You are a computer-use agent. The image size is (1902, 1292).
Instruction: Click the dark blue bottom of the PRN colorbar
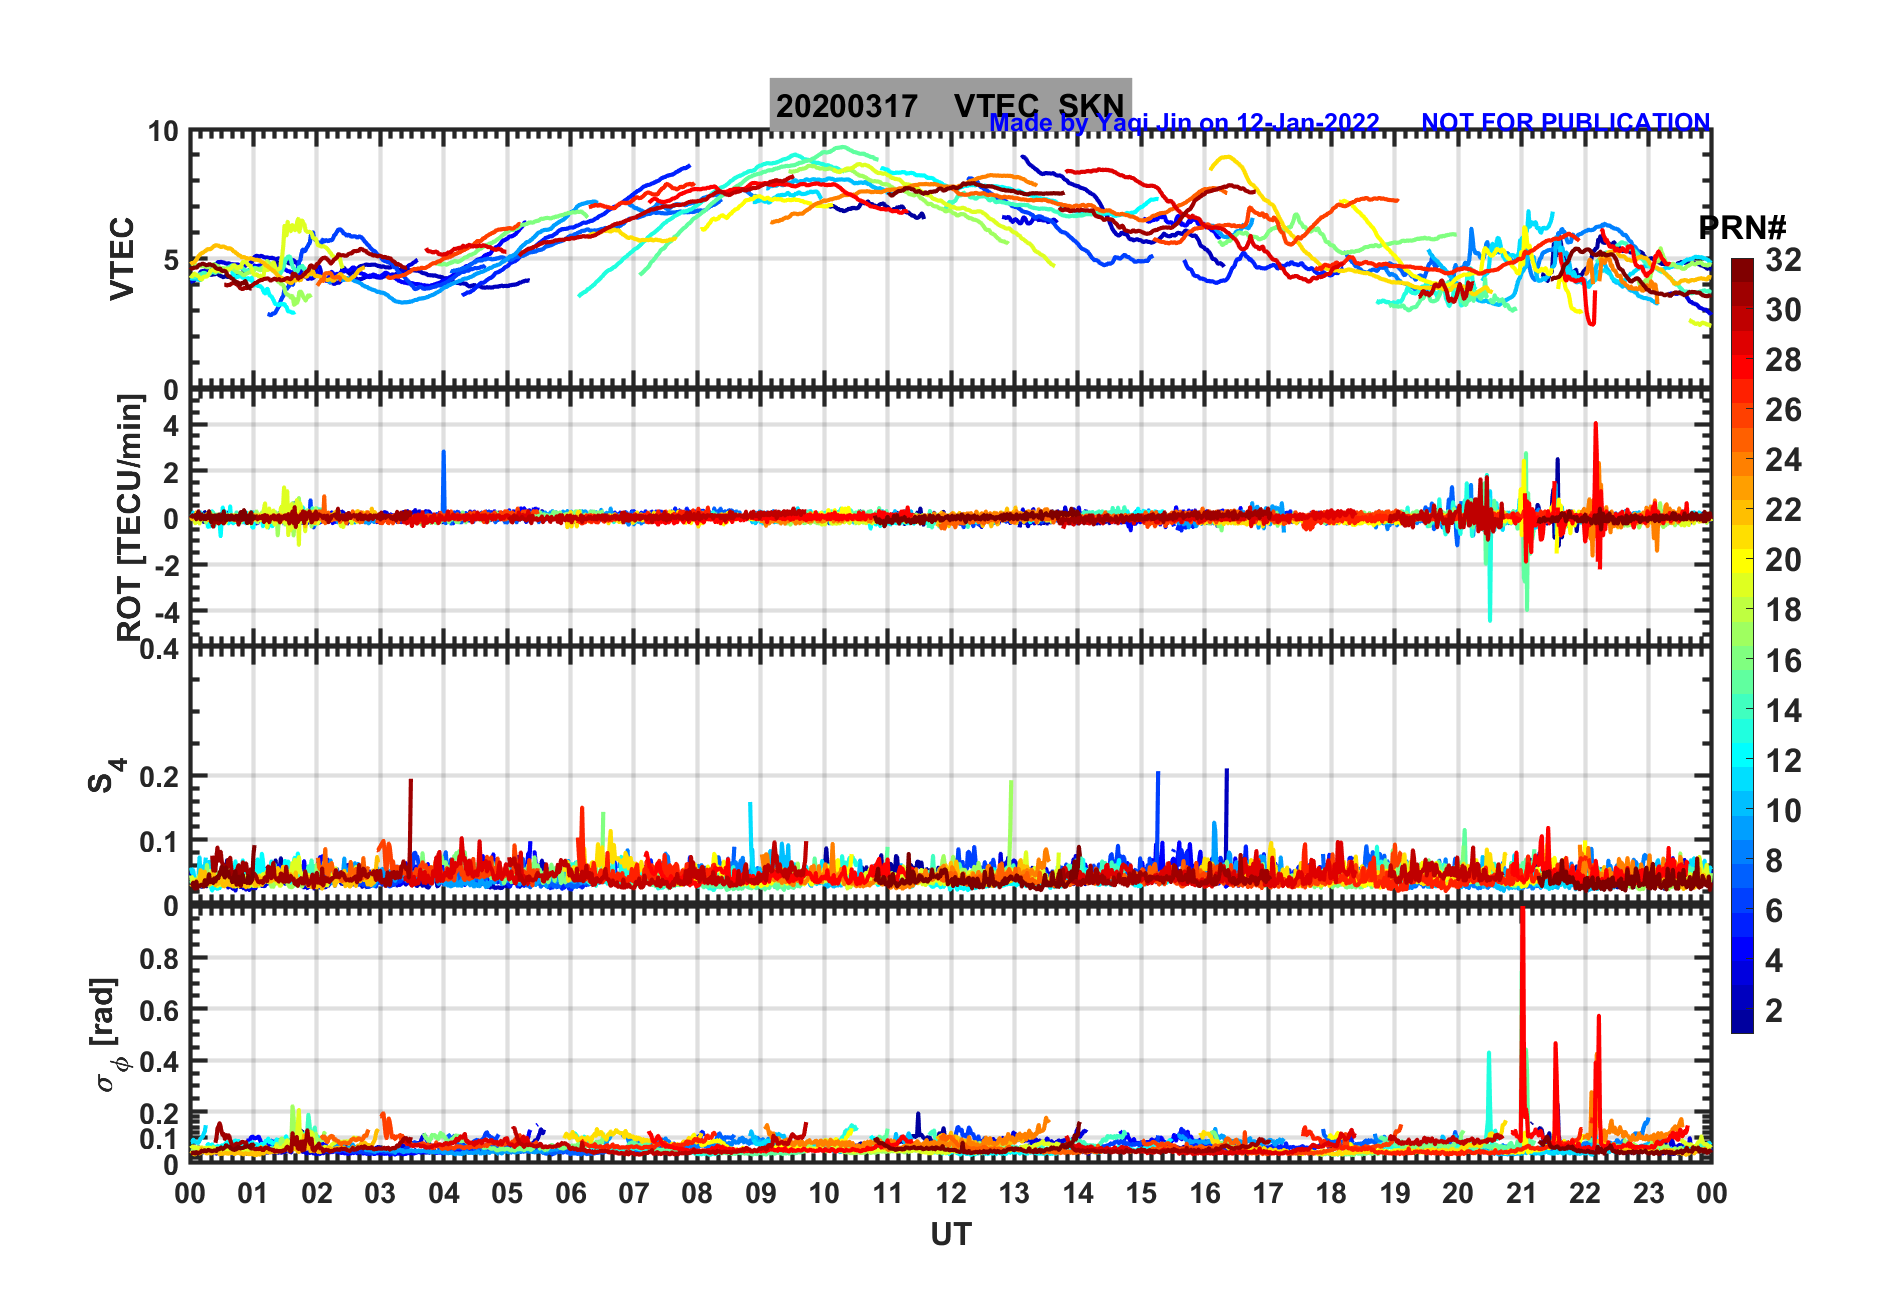coord(1742,1022)
